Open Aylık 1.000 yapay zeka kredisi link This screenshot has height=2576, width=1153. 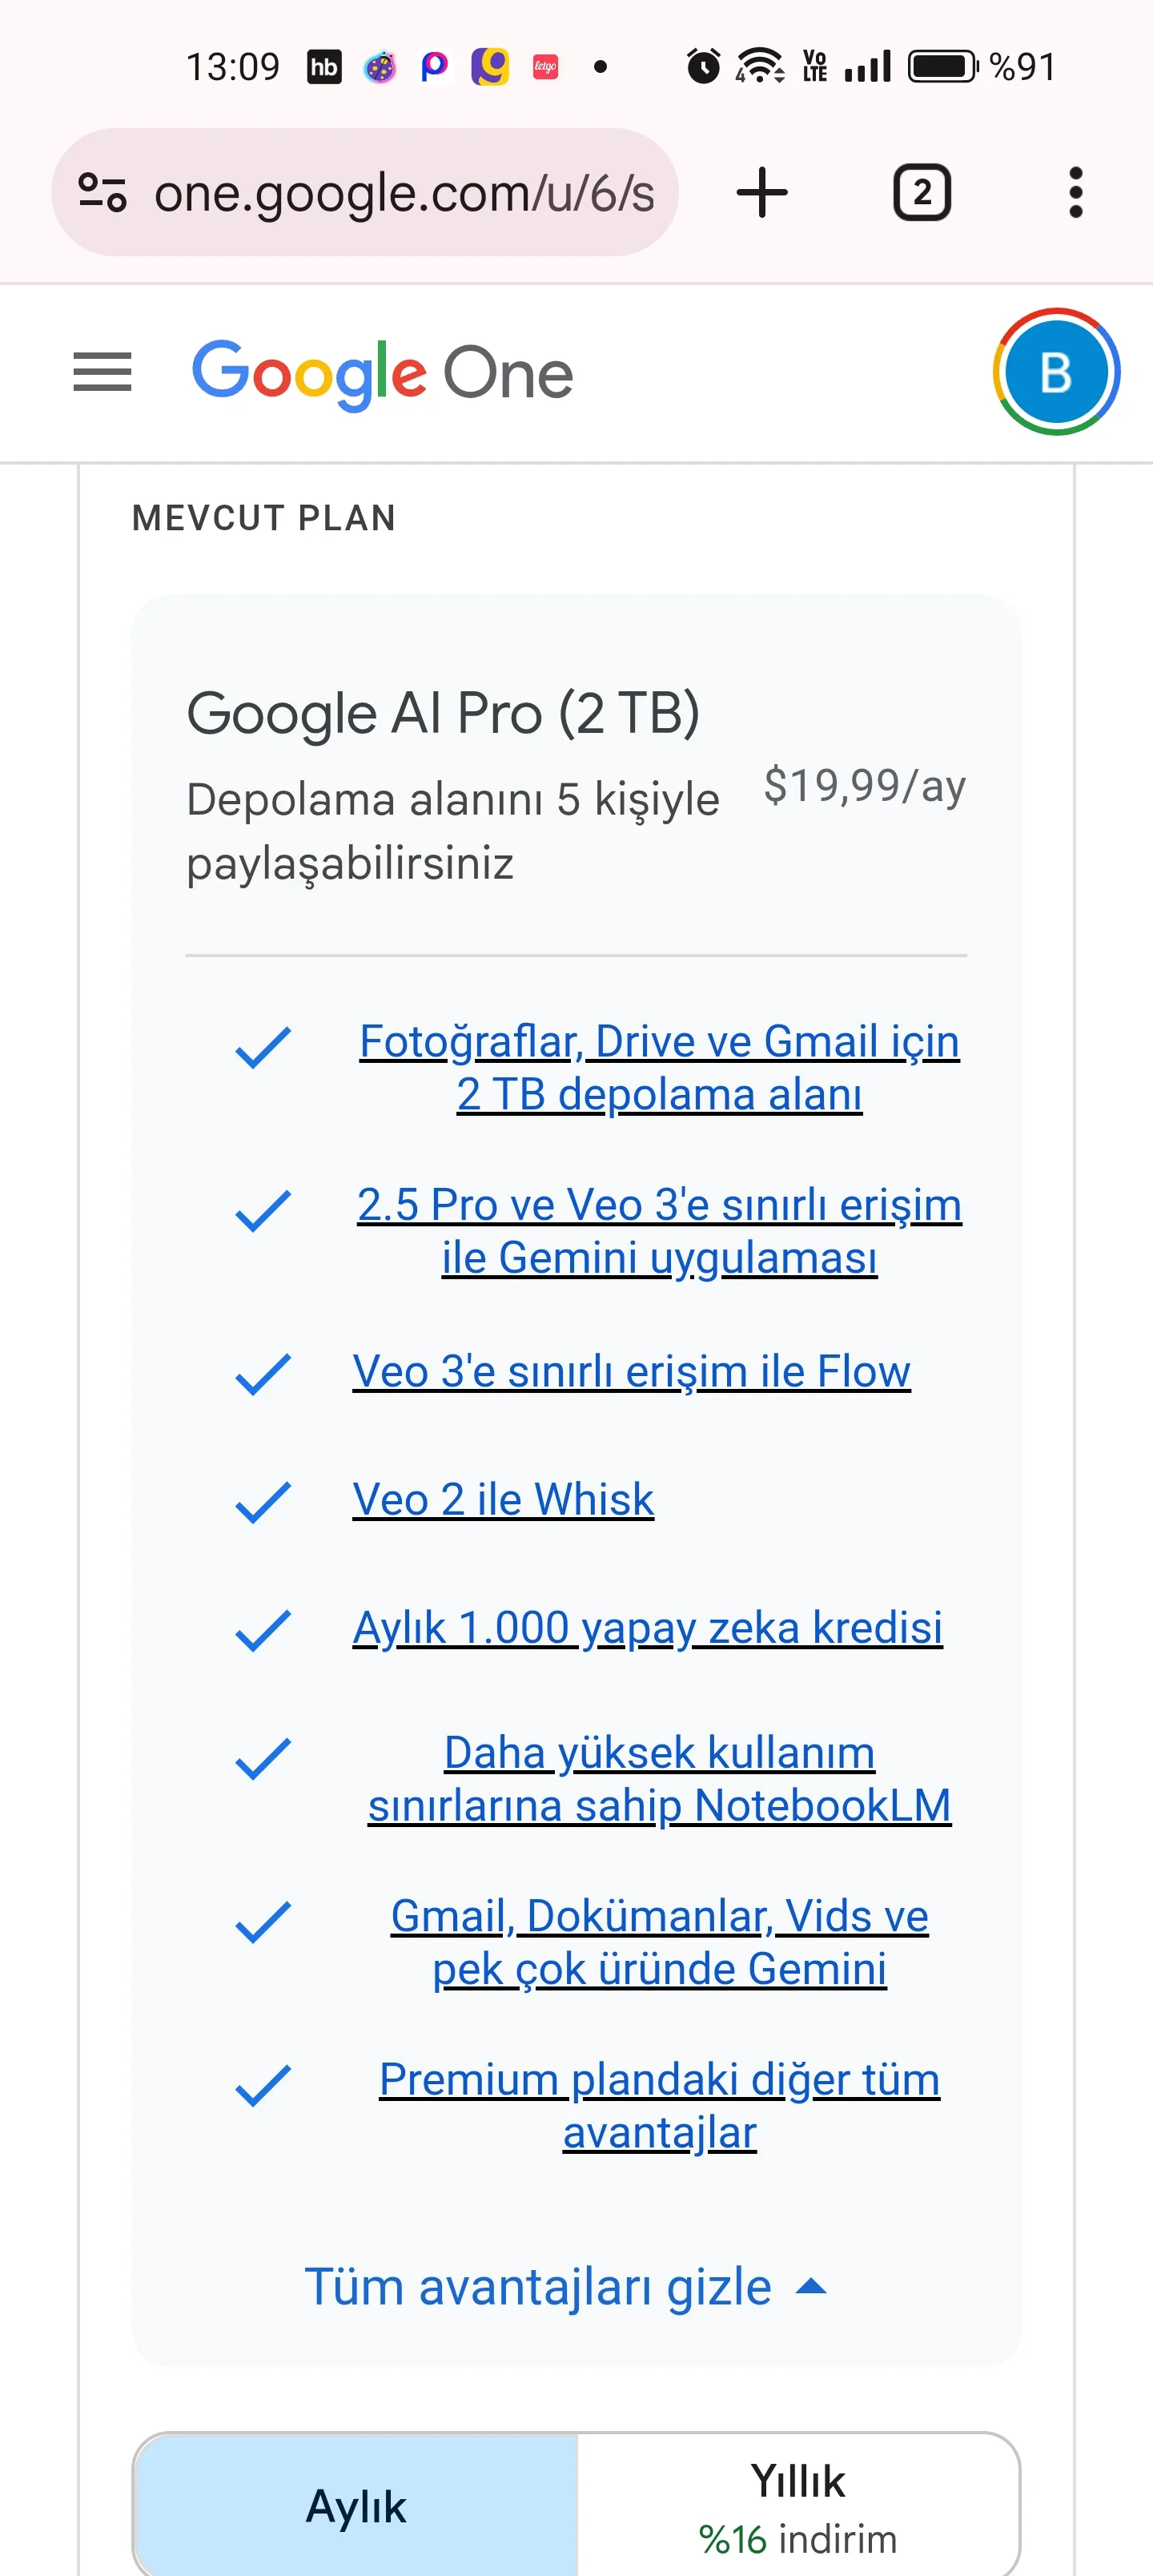(x=647, y=1627)
